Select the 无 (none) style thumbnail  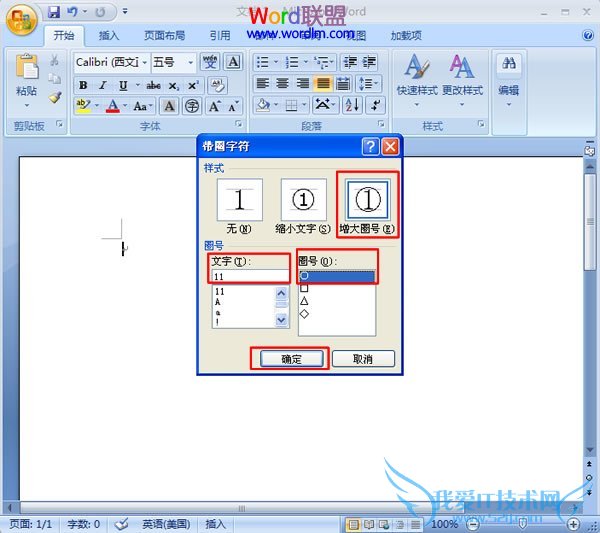pos(240,199)
